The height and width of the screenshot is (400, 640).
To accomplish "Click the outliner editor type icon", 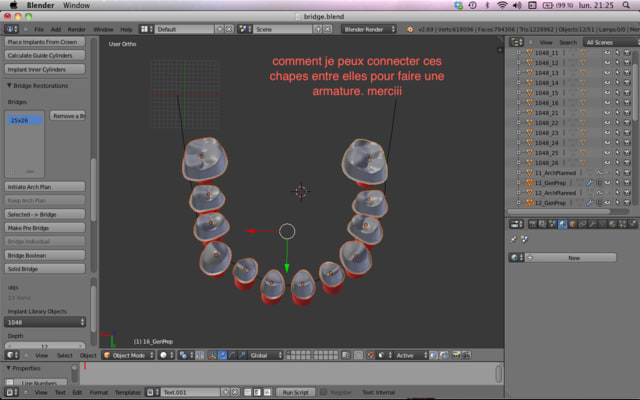I will click(x=516, y=43).
